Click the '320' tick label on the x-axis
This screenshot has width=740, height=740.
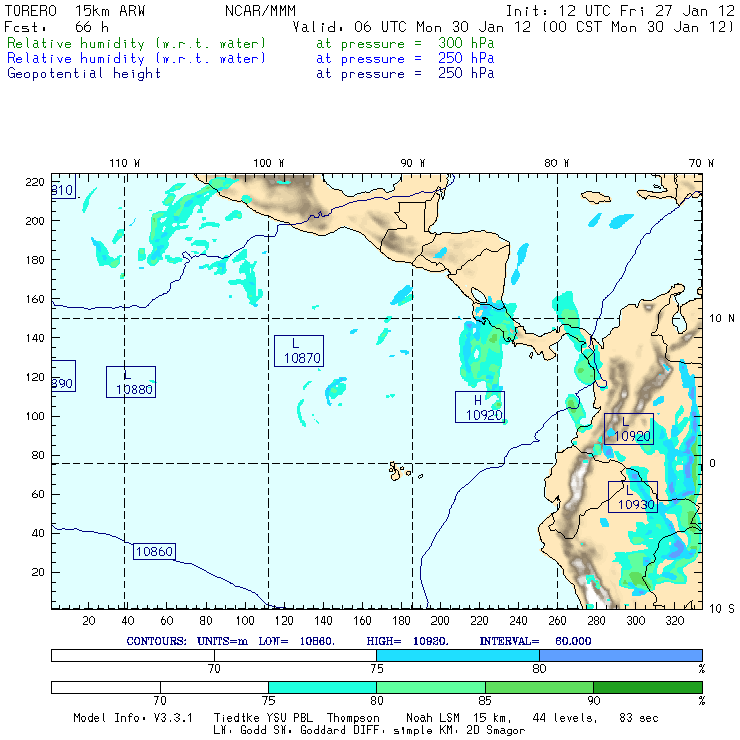click(674, 621)
